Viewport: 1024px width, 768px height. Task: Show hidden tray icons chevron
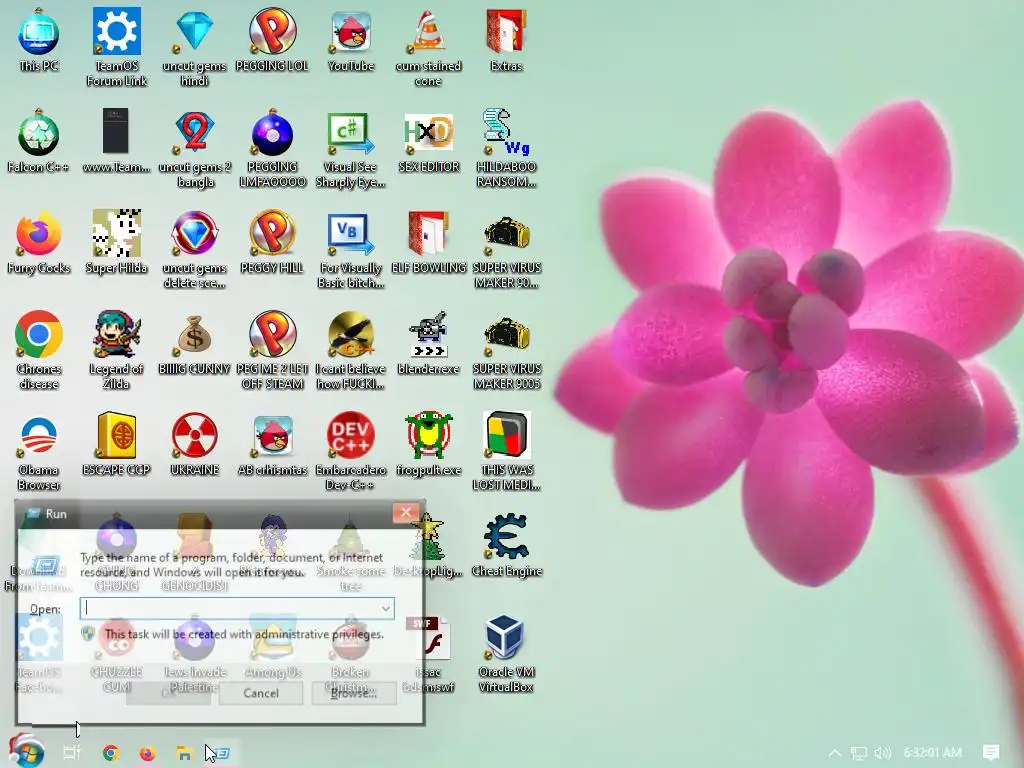click(x=835, y=753)
